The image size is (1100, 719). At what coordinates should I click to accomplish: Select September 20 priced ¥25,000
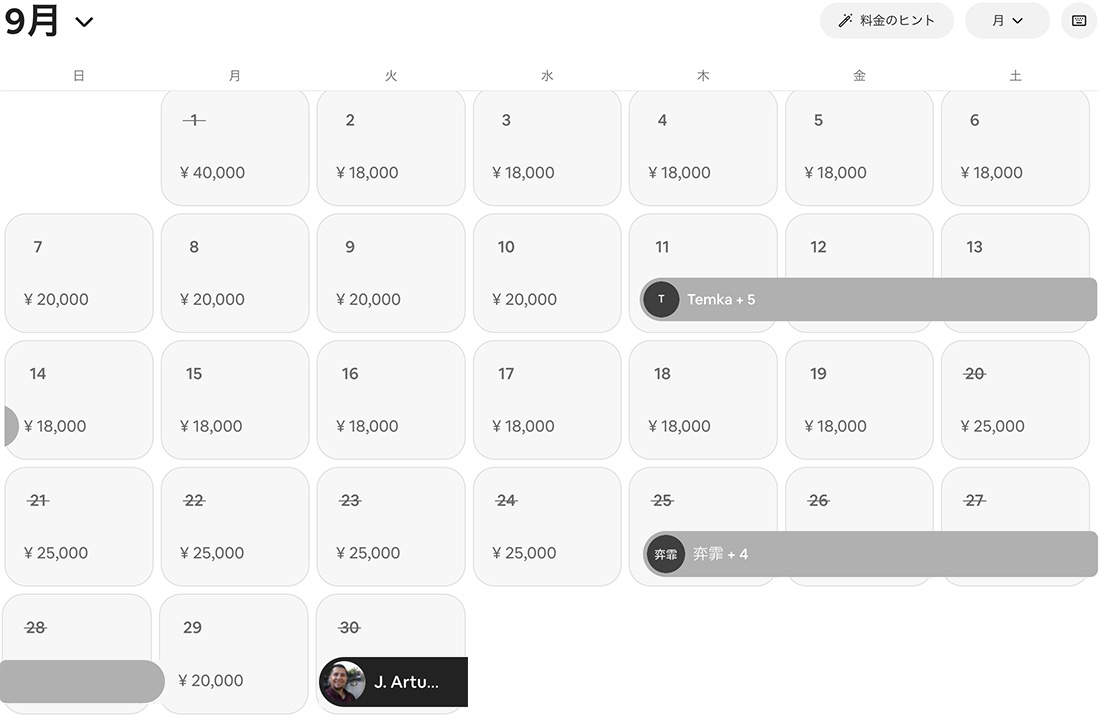coord(1015,400)
